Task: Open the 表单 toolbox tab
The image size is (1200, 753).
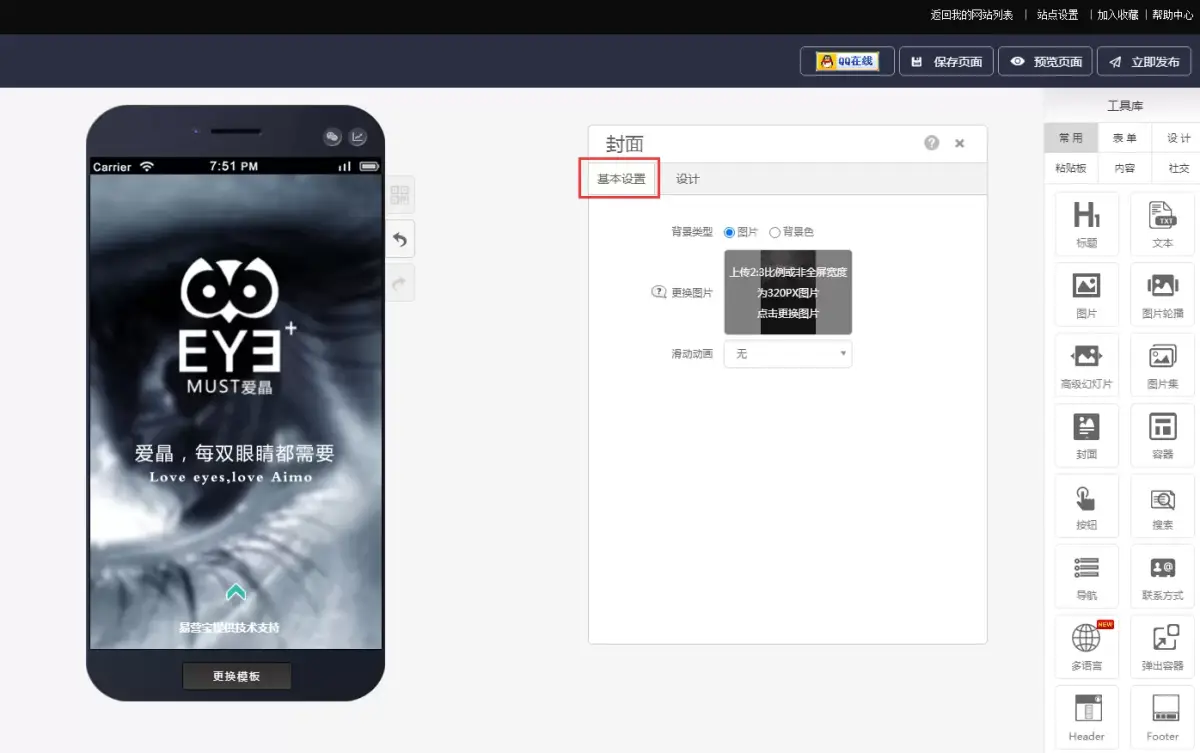Action: coord(1125,138)
